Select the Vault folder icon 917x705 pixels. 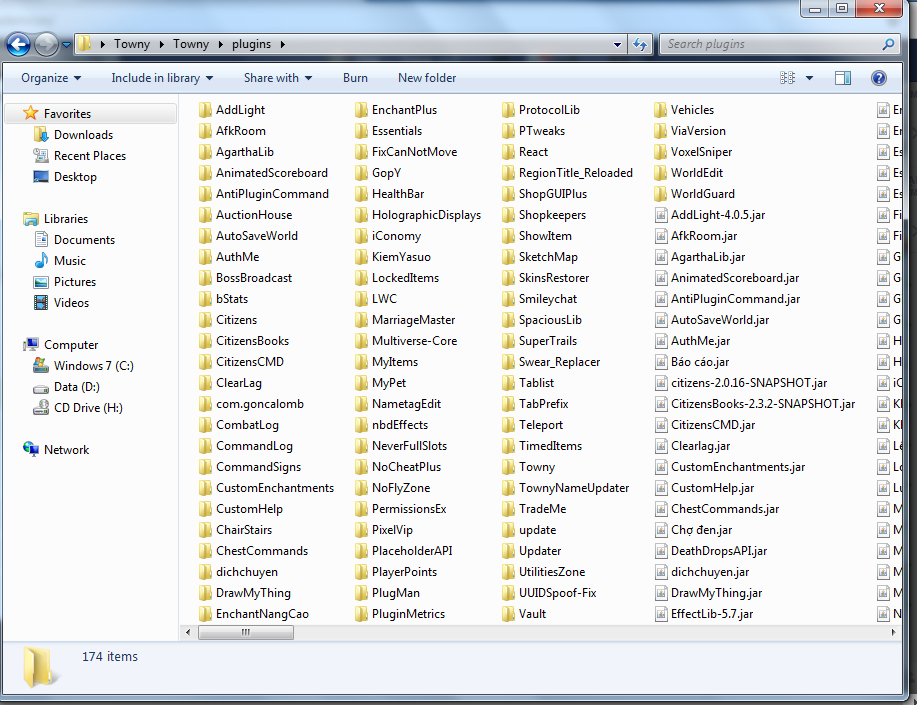point(508,614)
